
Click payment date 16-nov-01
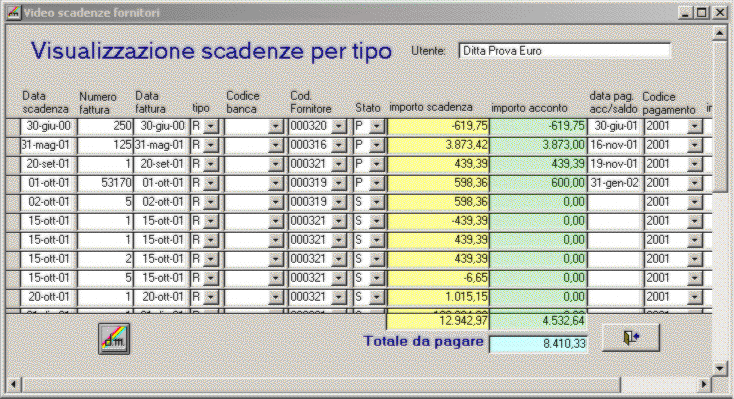[614, 146]
